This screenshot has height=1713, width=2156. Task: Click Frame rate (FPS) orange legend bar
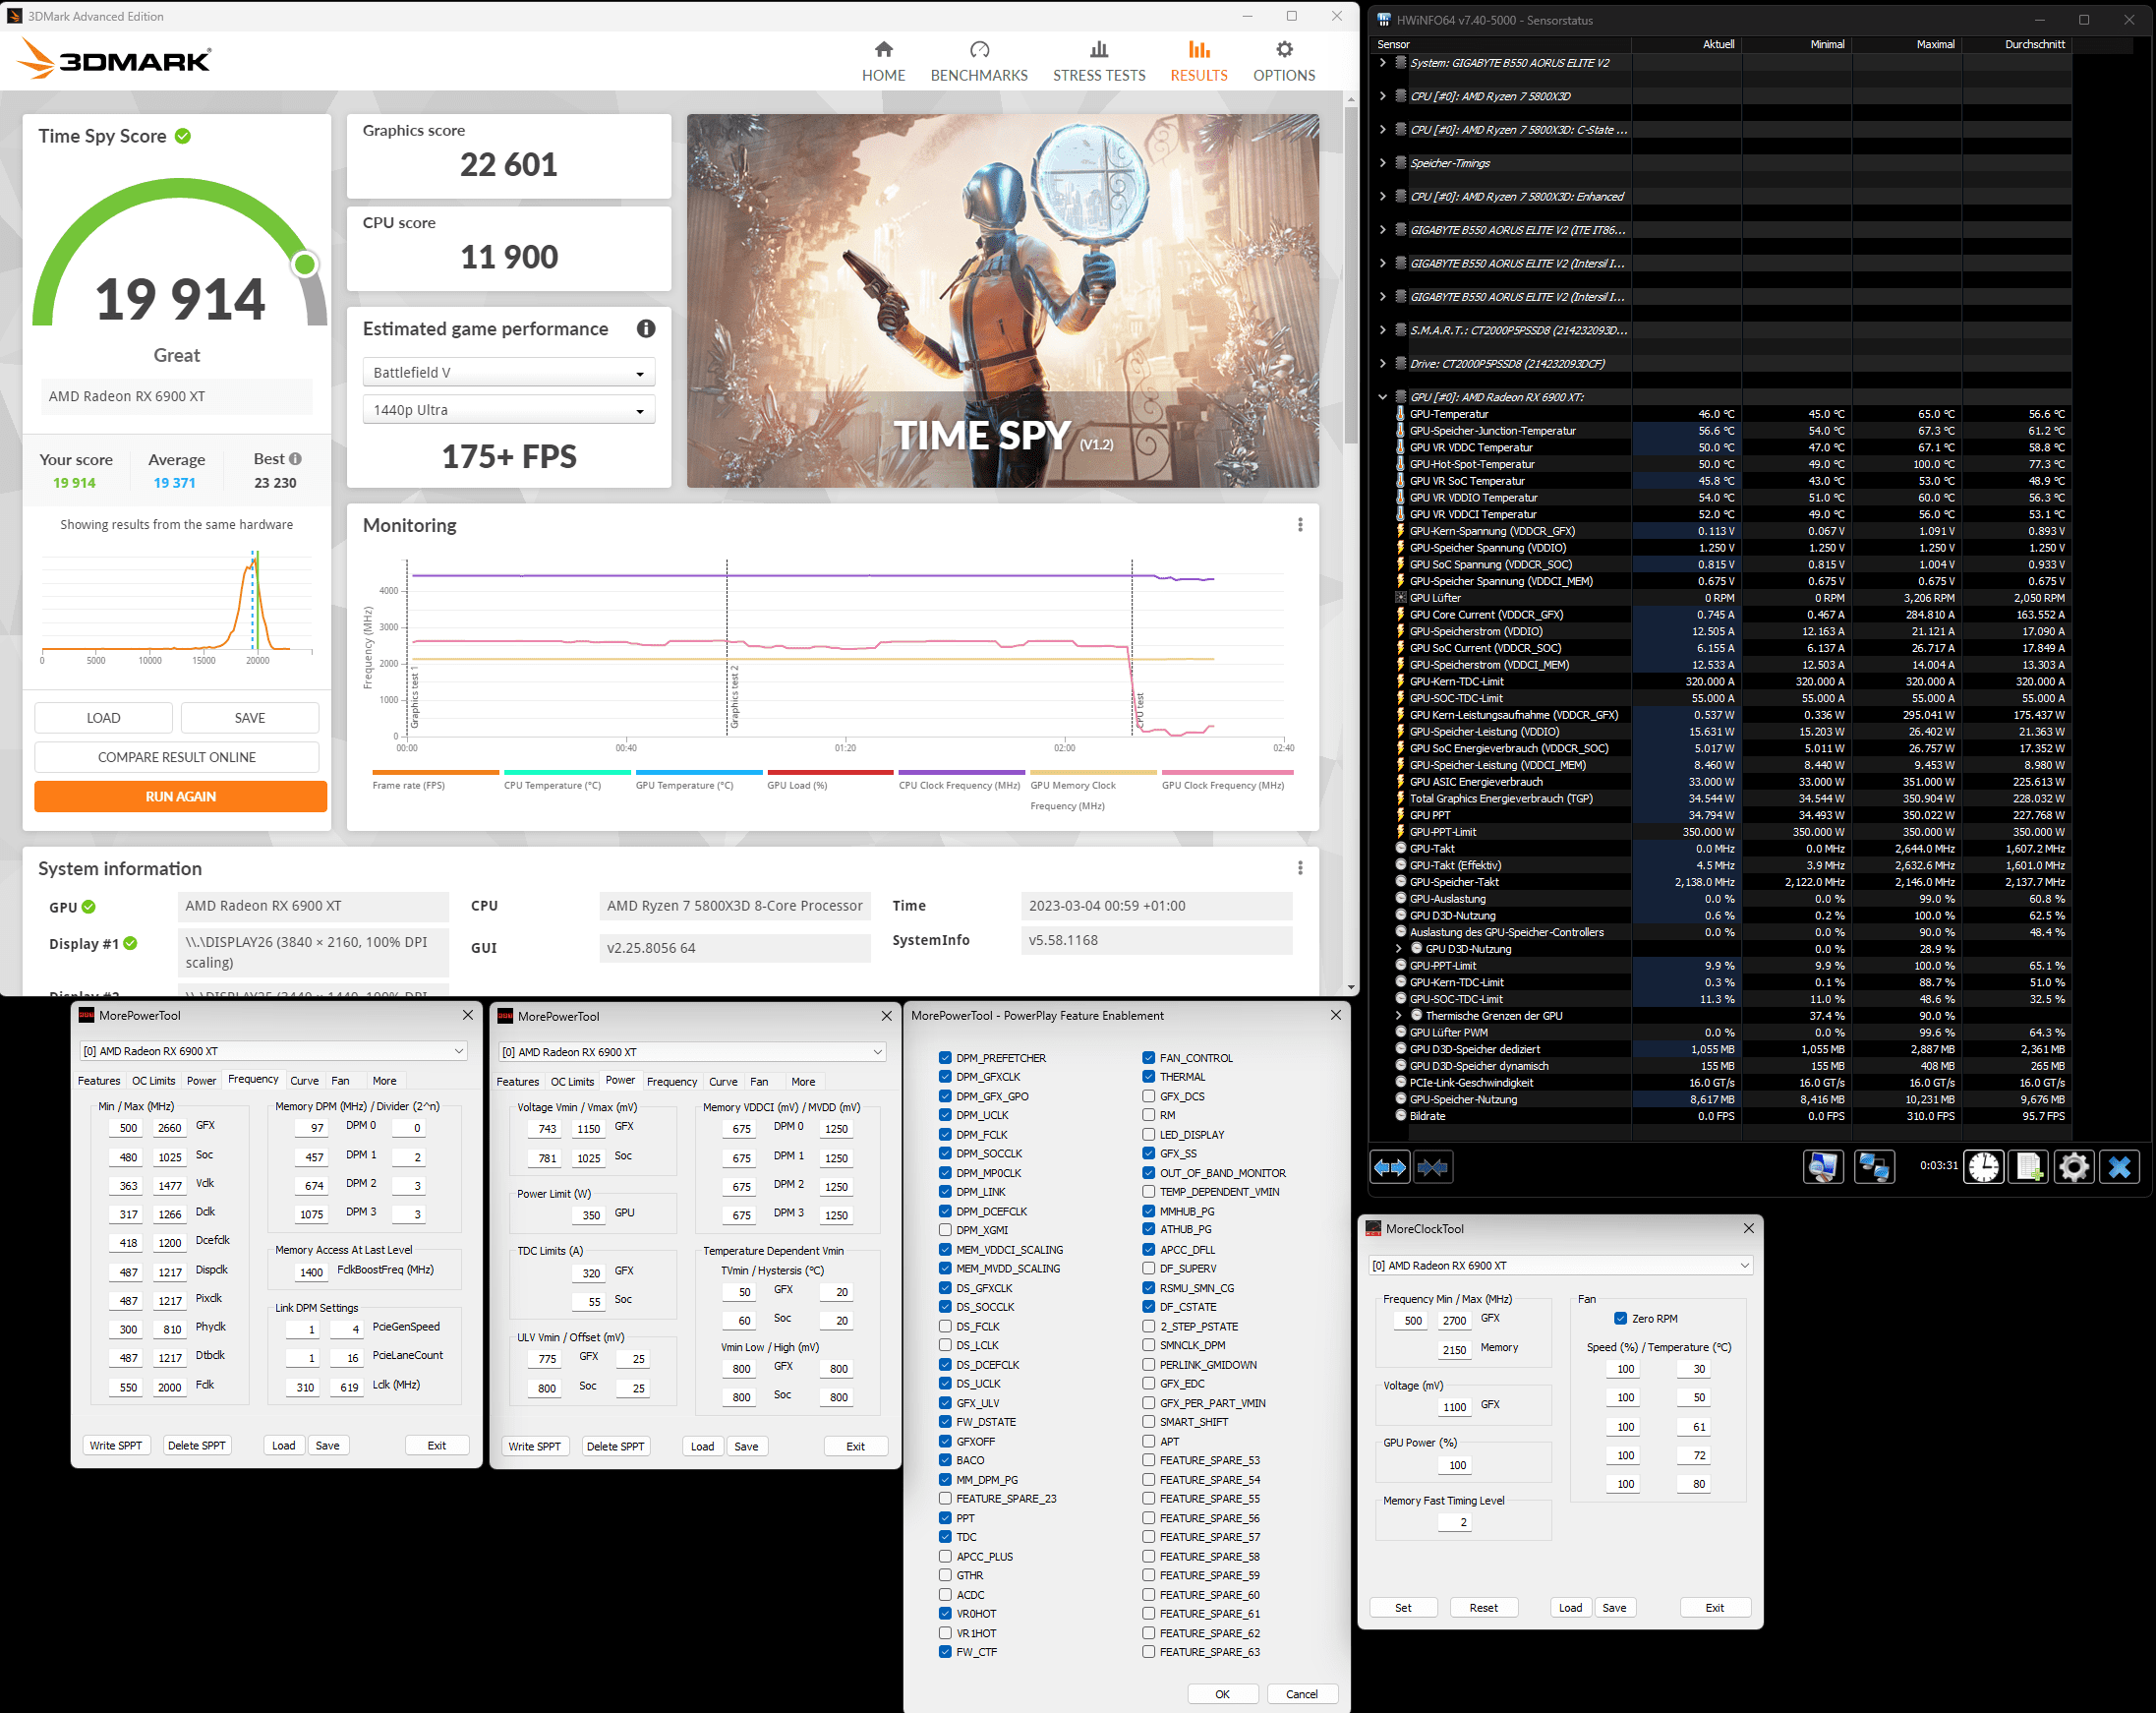pyautogui.click(x=435, y=772)
